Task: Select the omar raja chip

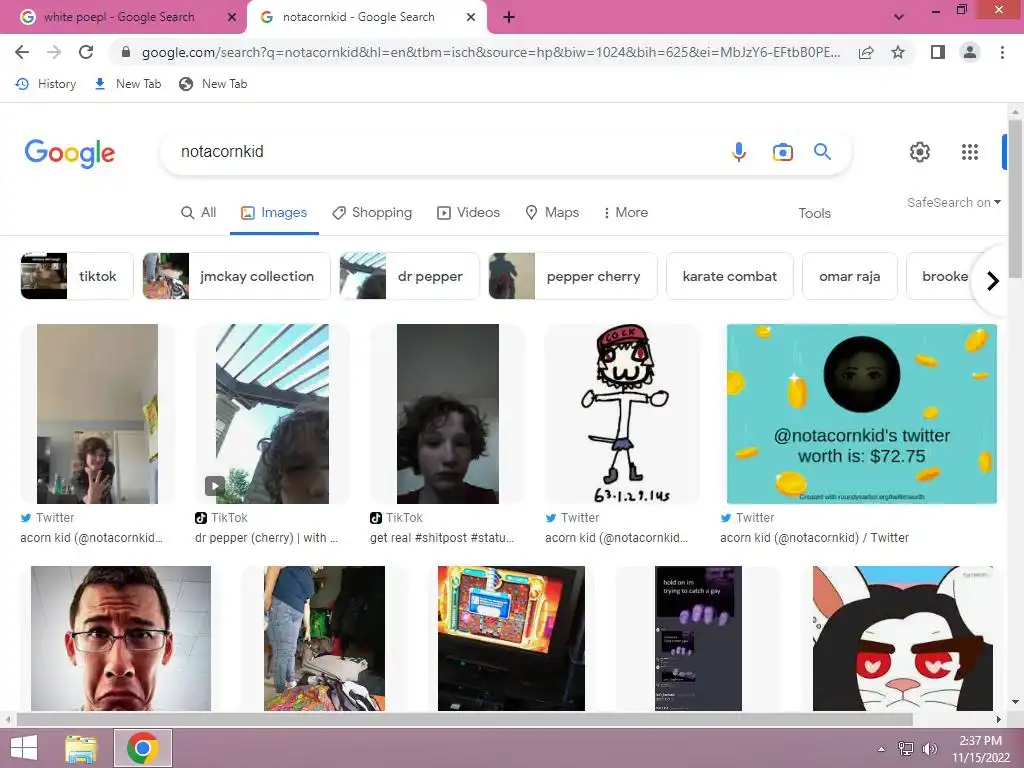Action: 850,276
